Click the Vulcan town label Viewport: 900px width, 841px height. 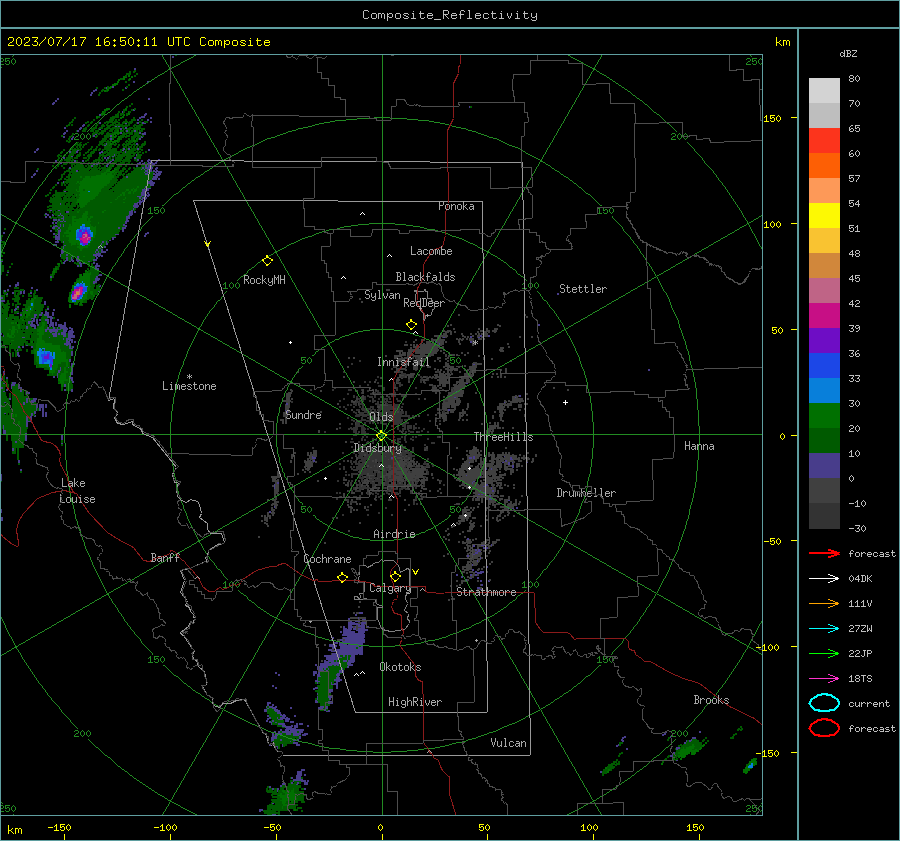pos(508,743)
